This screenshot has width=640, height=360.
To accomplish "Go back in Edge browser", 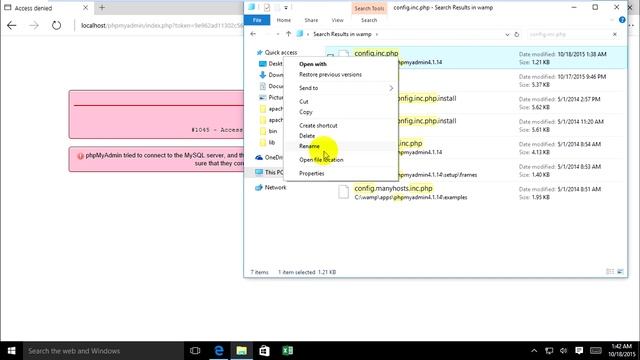I will [x=11, y=25].
